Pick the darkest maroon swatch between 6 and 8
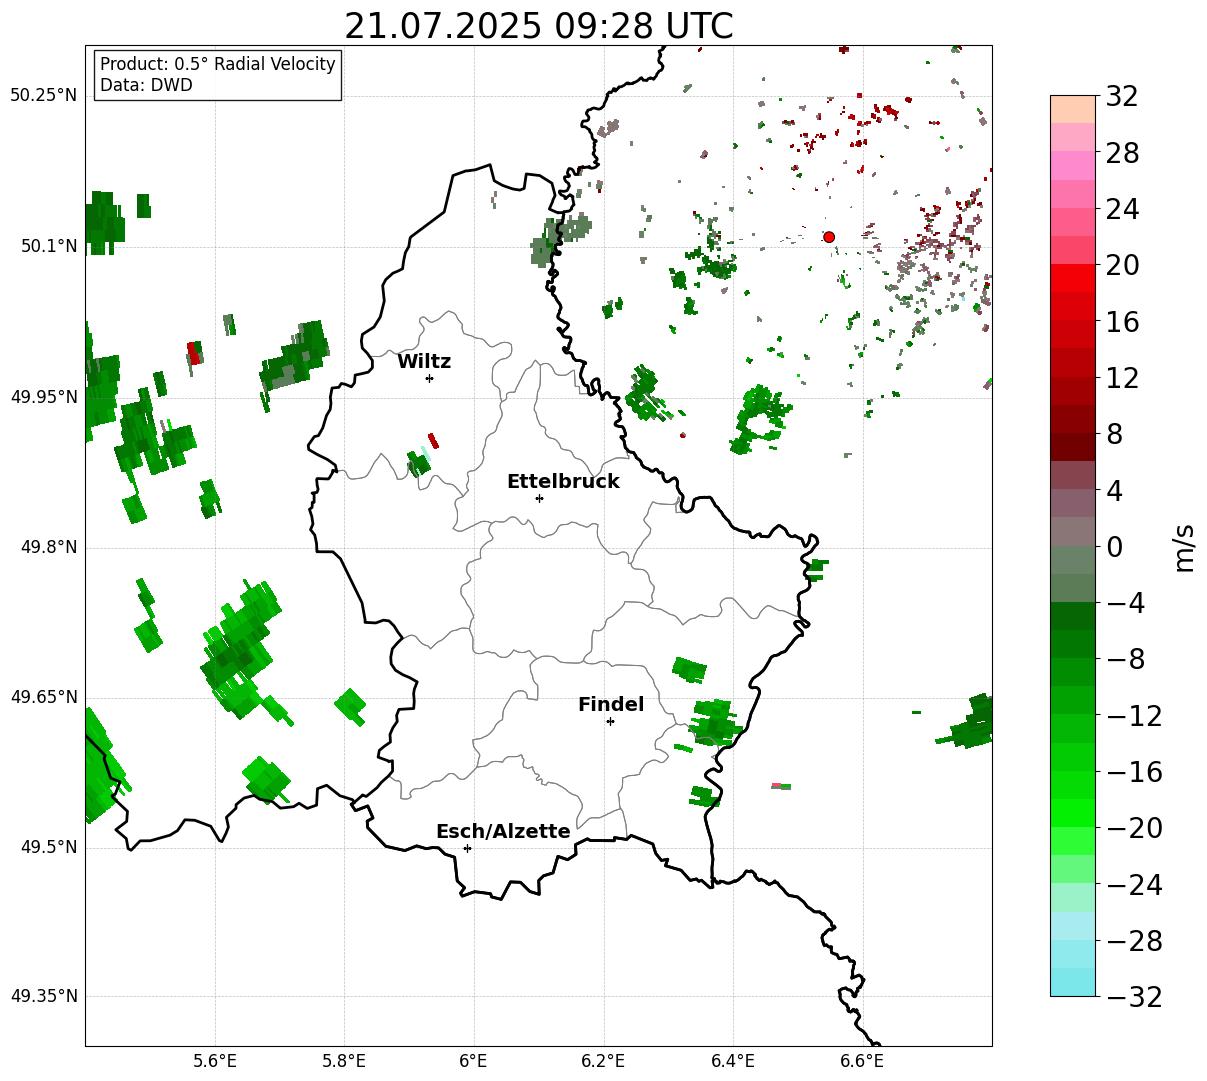Viewport: 1207px width, 1081px height. pos(1073,447)
